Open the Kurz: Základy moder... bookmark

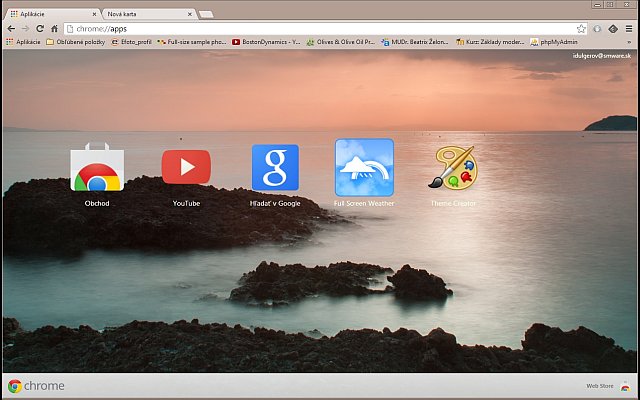point(490,42)
